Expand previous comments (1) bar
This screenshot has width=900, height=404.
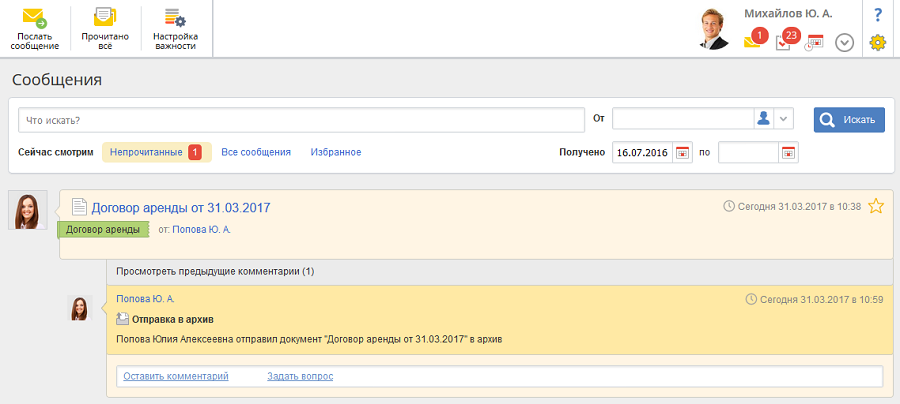click(215, 271)
